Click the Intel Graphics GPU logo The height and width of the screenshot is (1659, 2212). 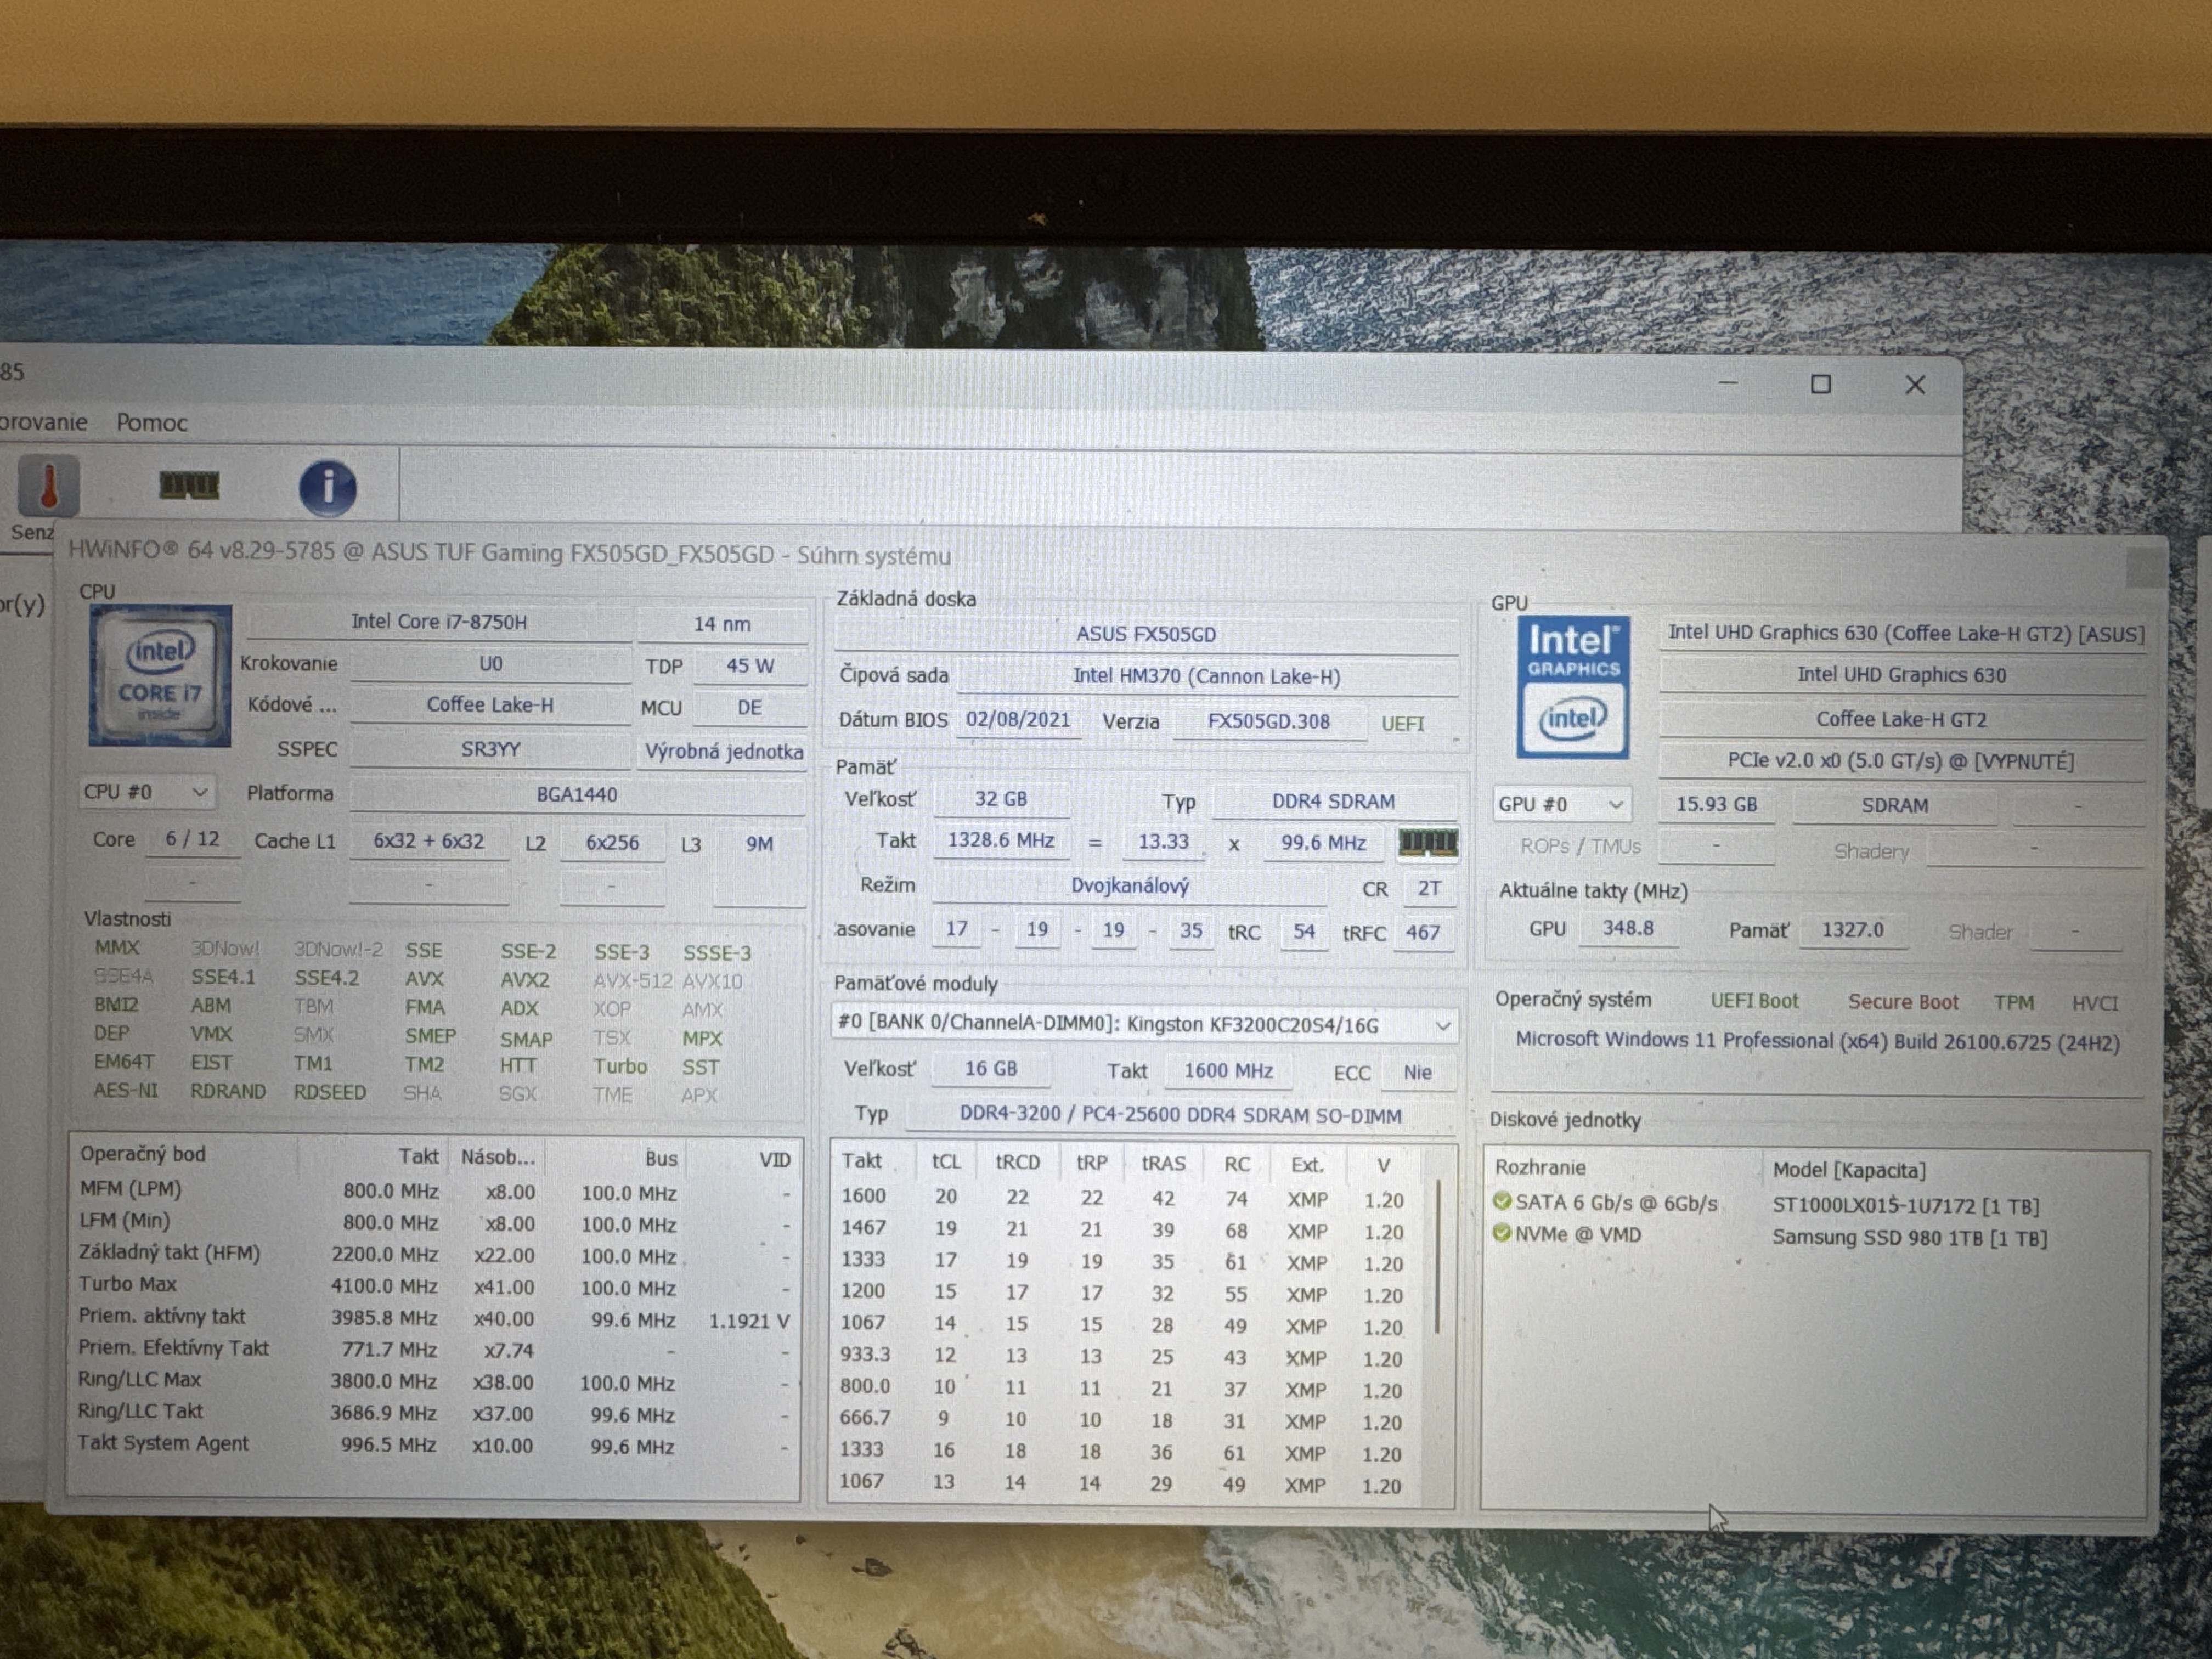pyautogui.click(x=1572, y=687)
